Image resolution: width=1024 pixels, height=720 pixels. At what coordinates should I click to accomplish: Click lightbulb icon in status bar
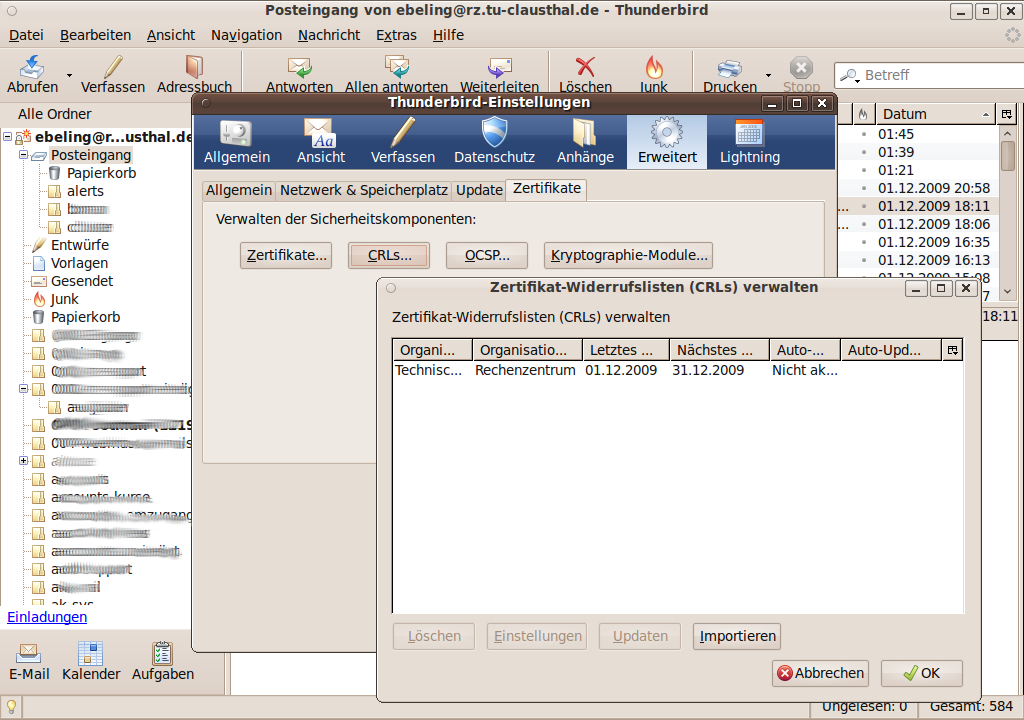point(12,708)
